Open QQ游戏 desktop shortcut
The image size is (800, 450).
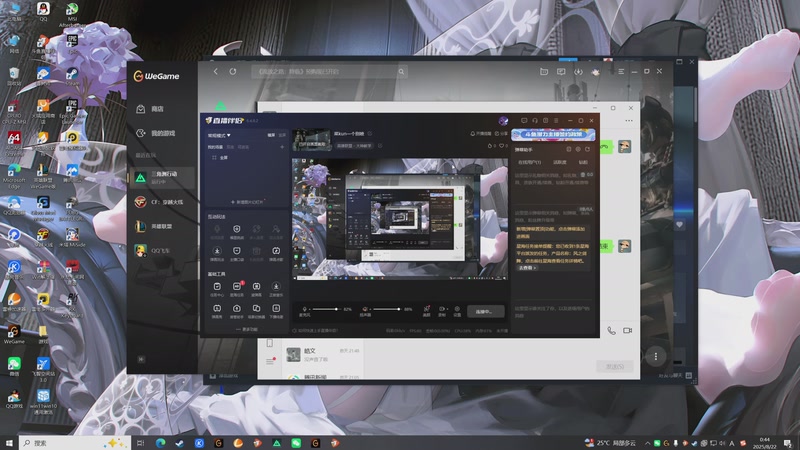pos(14,399)
